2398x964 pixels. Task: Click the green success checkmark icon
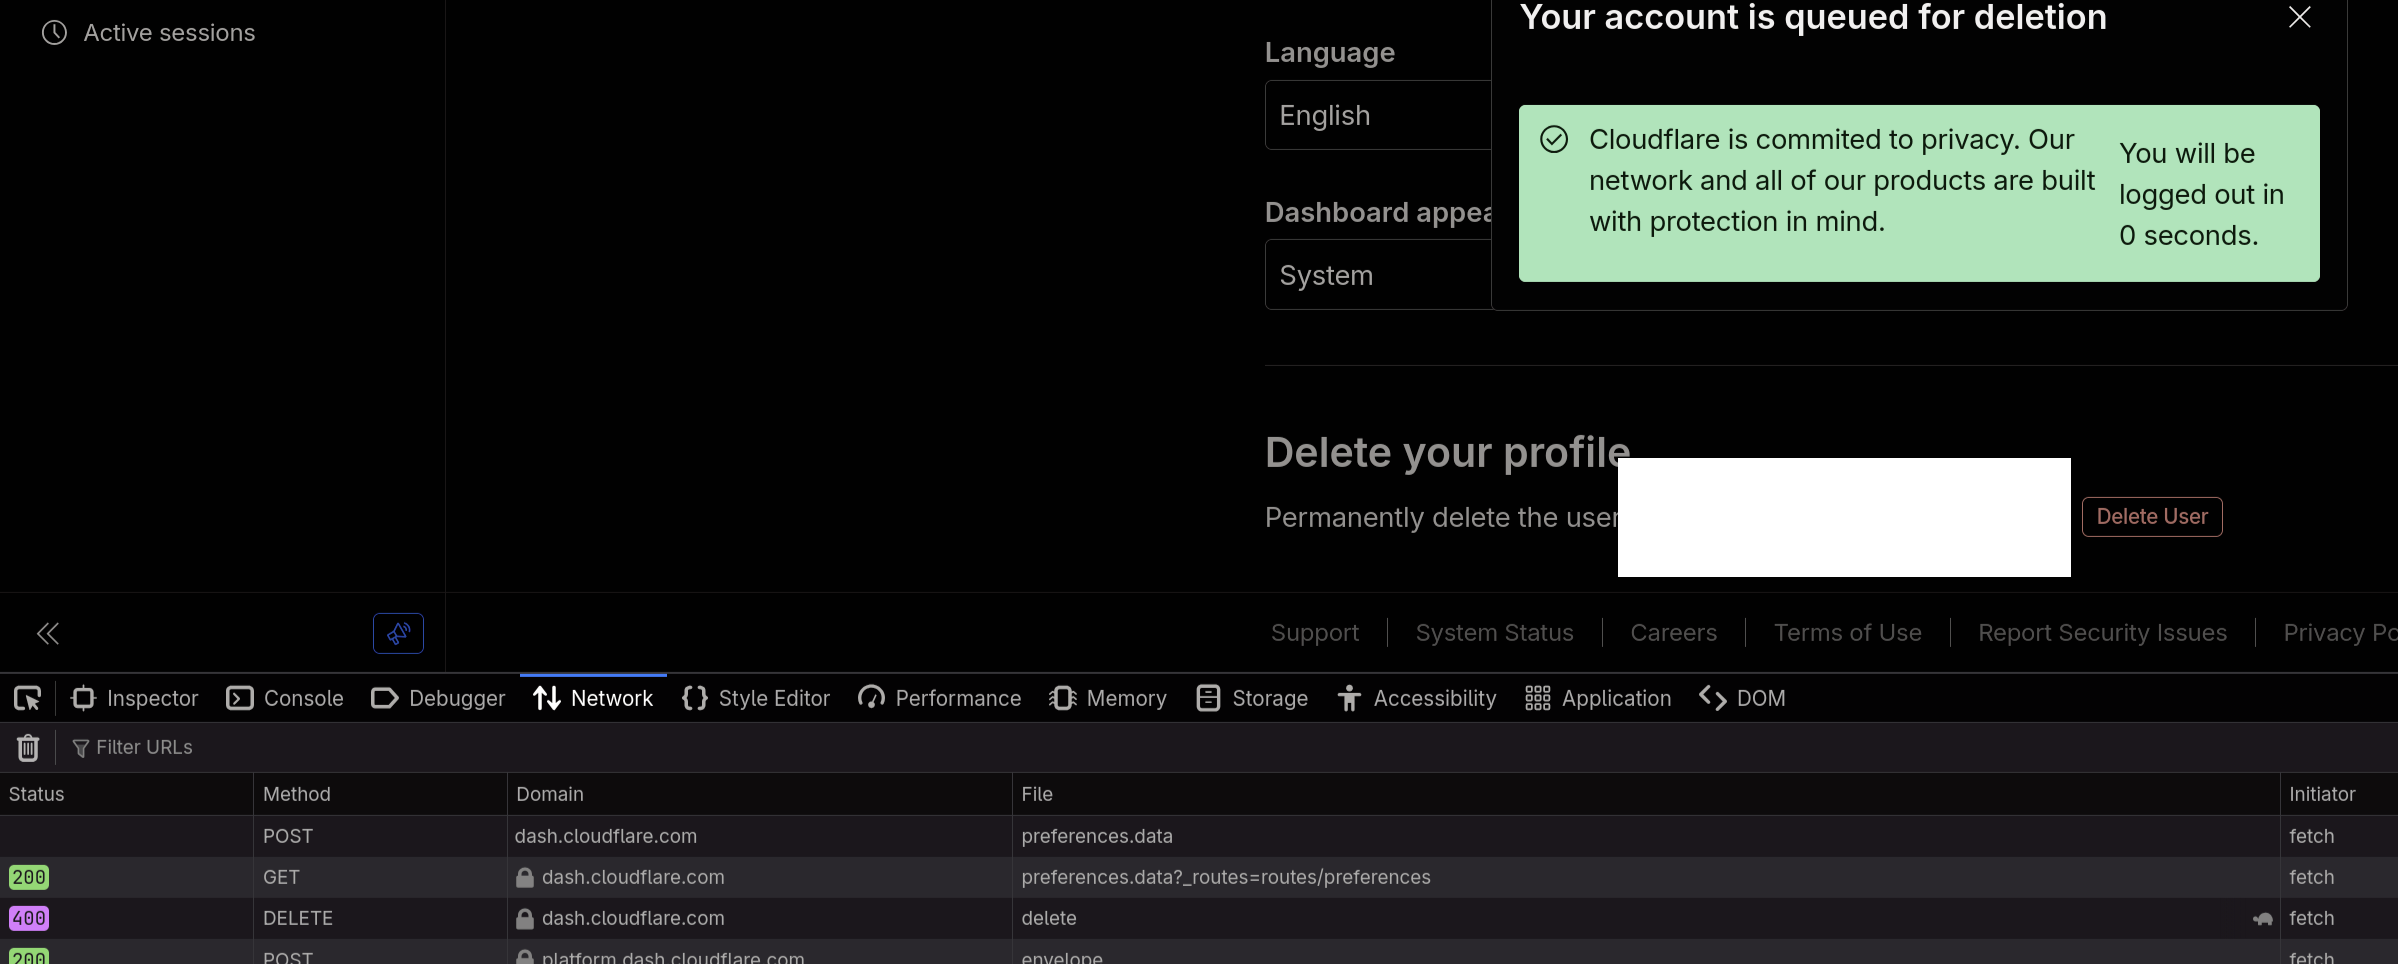click(x=1554, y=139)
